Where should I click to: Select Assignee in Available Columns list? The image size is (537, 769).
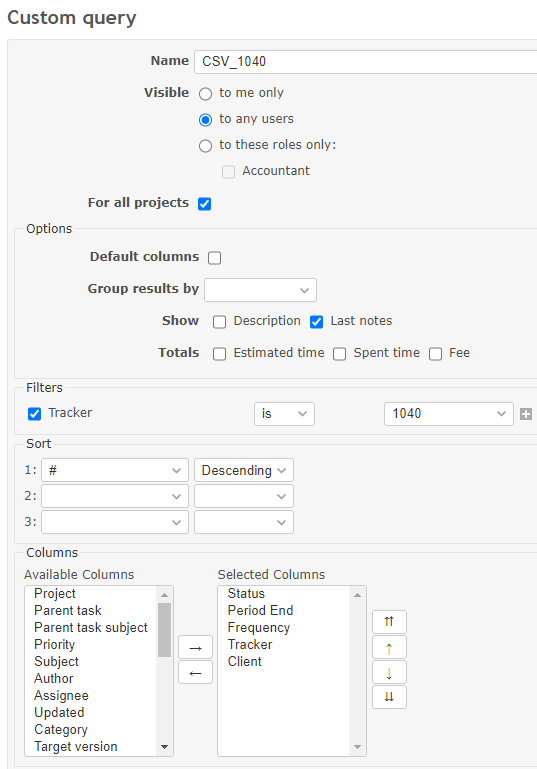[61, 695]
